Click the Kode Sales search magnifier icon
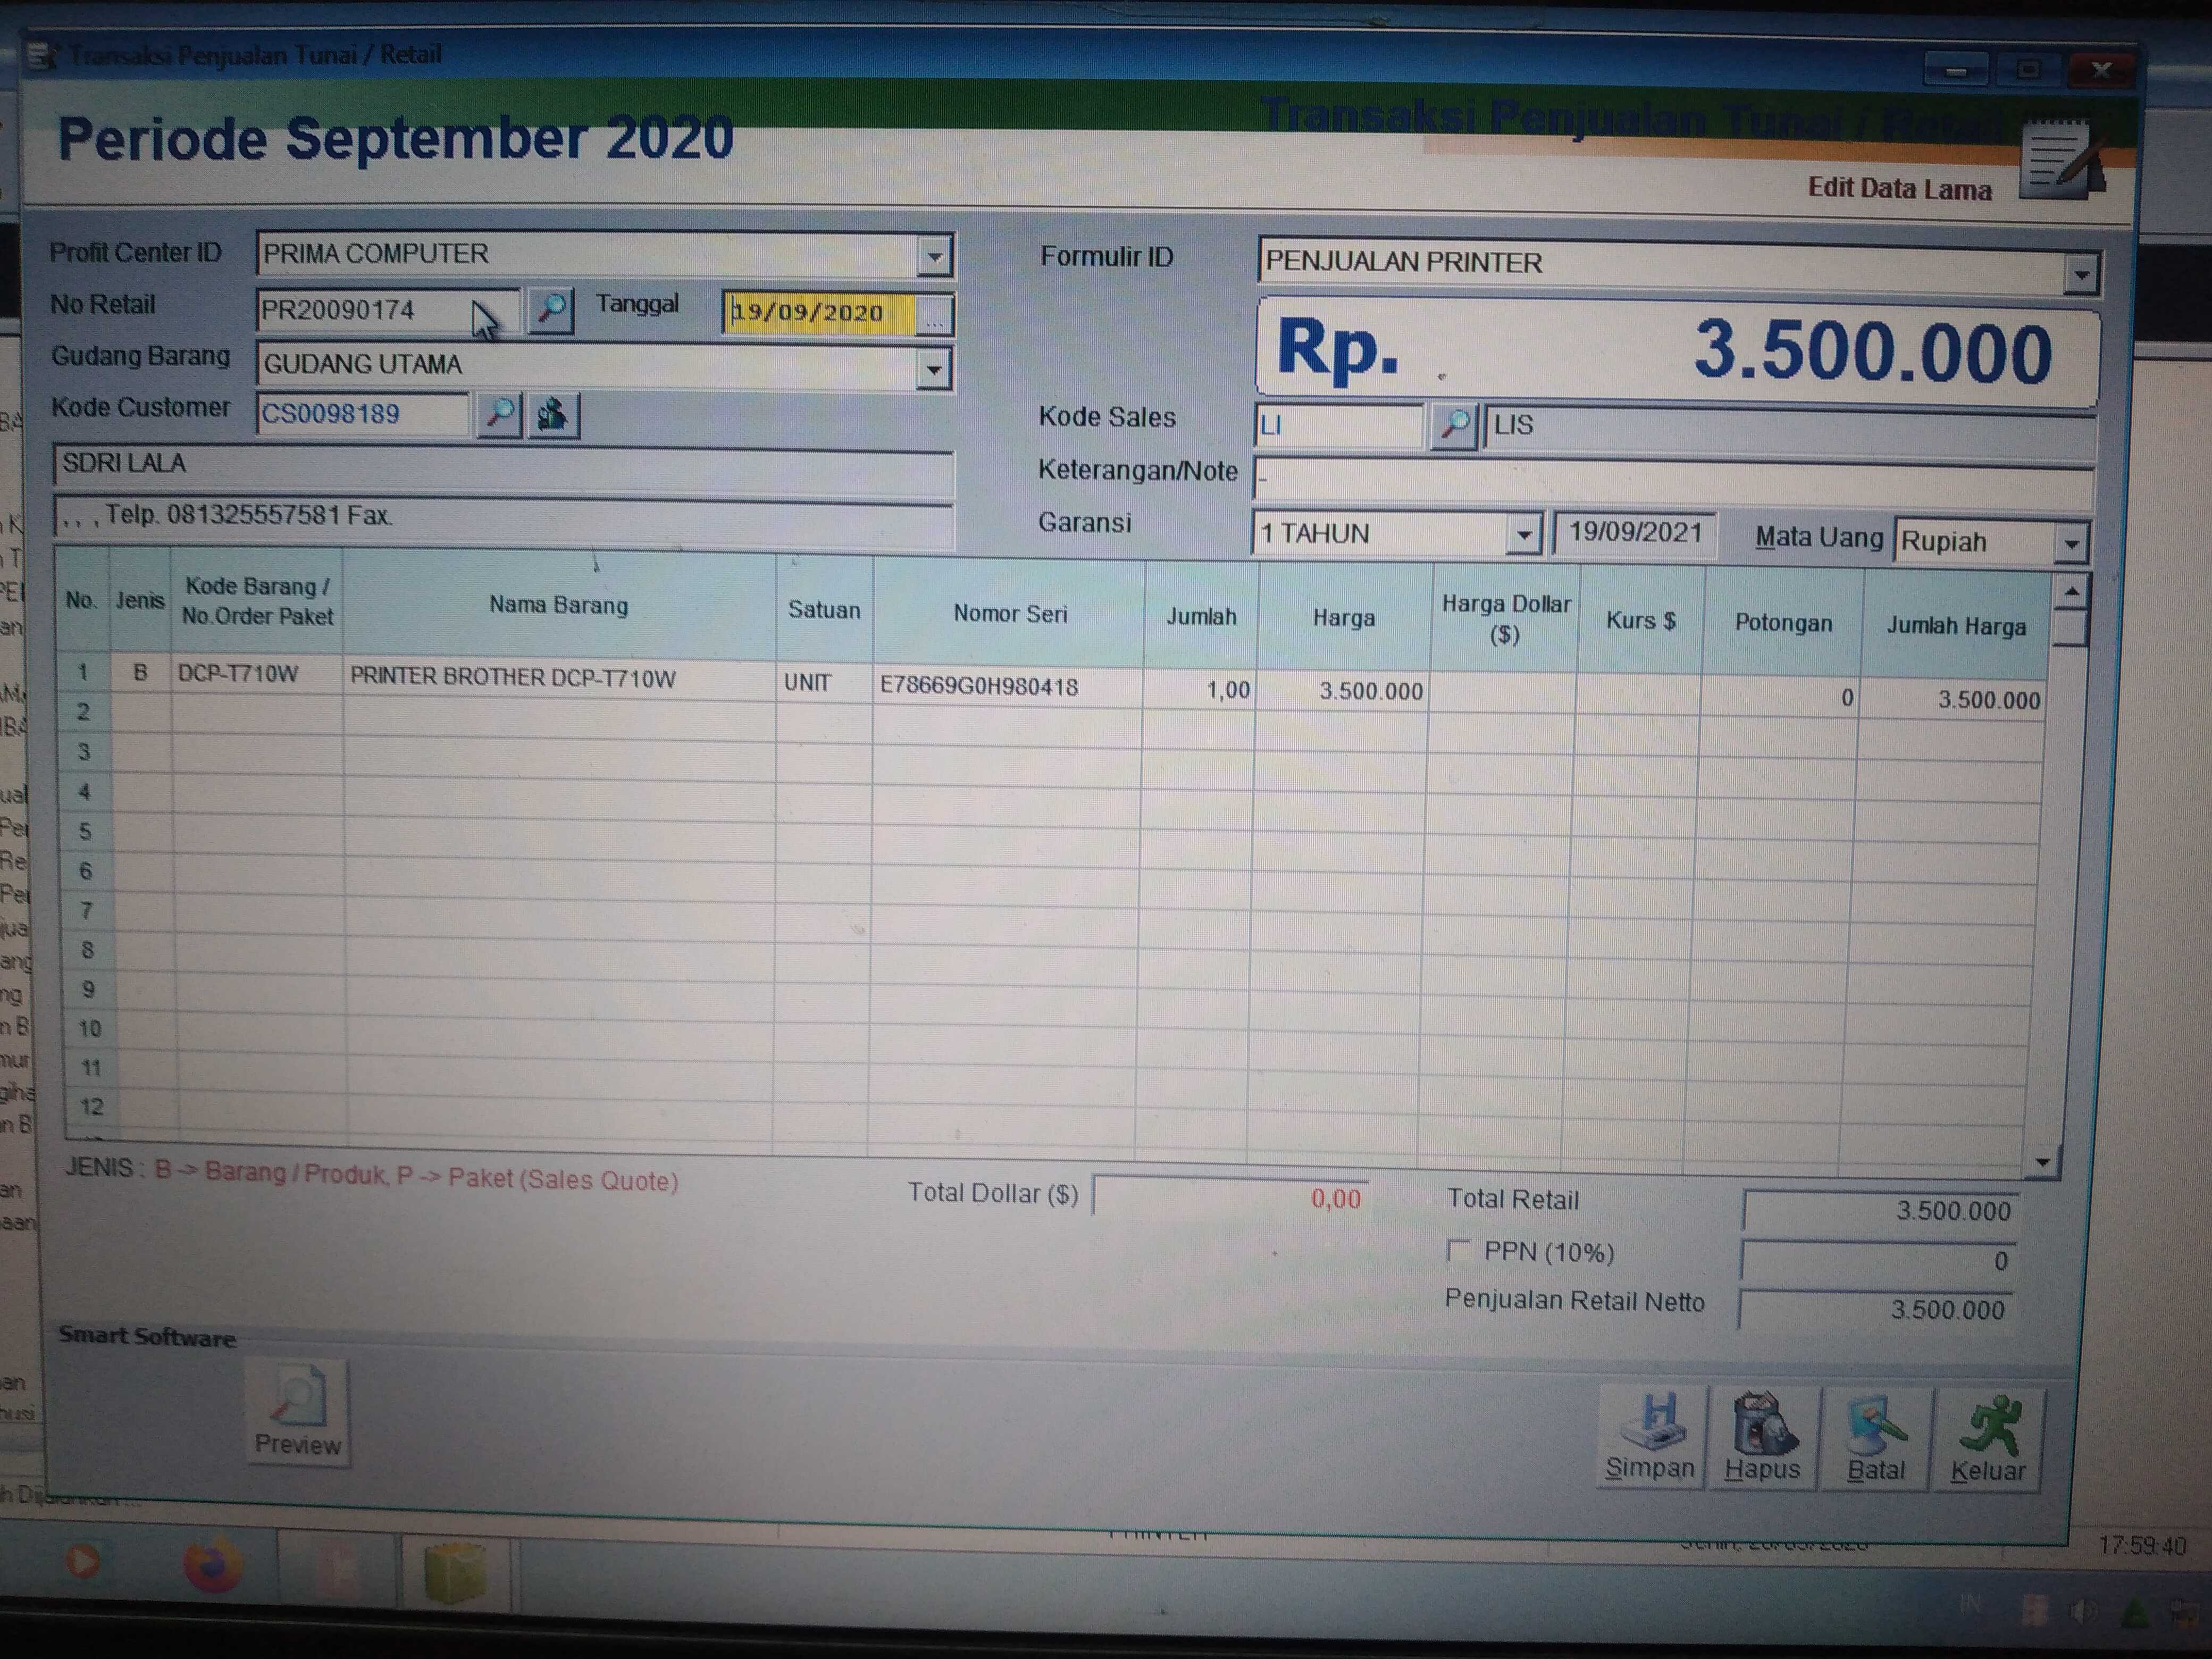Viewport: 2212px width, 1659px height. click(x=1455, y=425)
